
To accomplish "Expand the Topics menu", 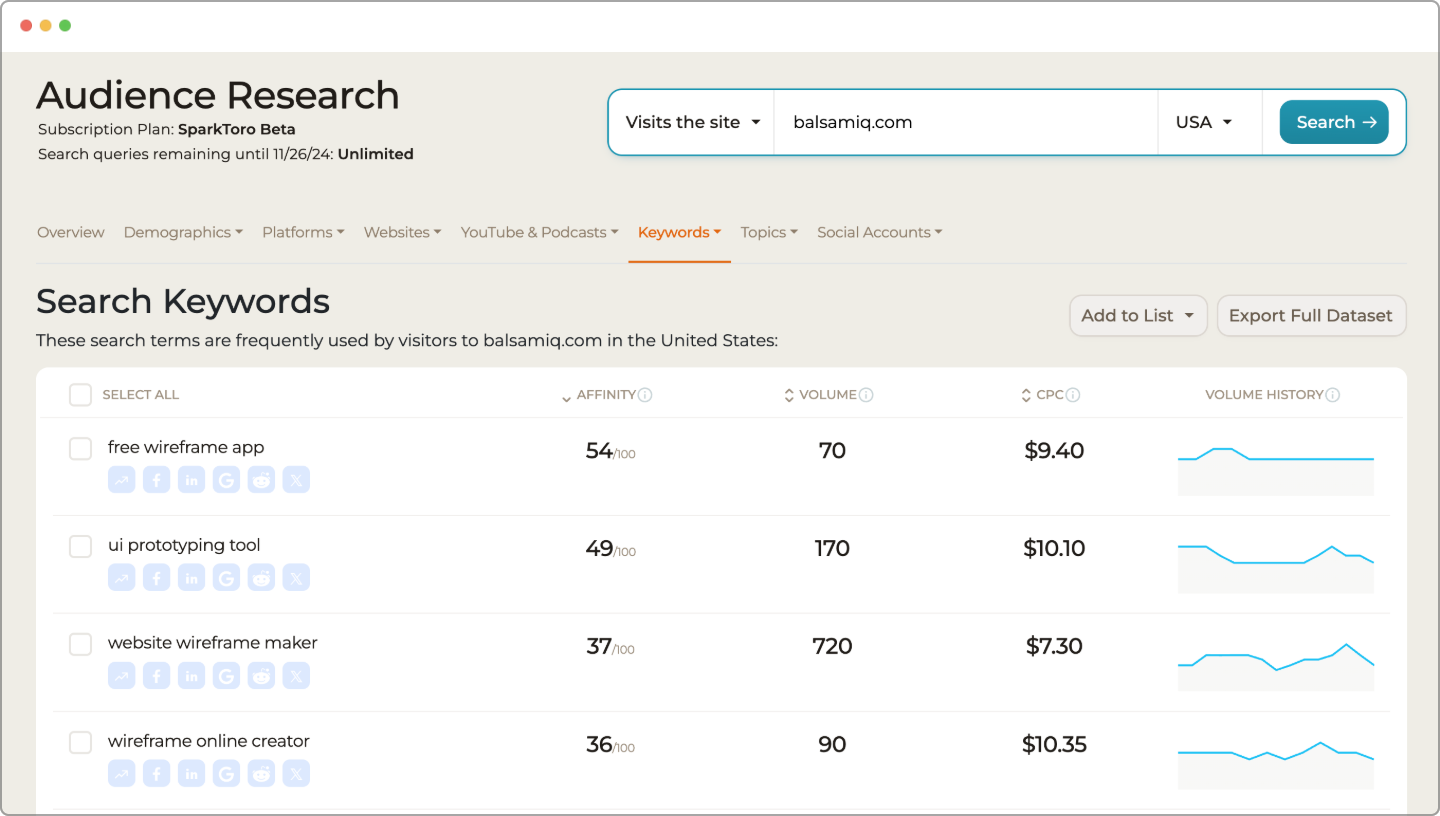I will pyautogui.click(x=769, y=232).
